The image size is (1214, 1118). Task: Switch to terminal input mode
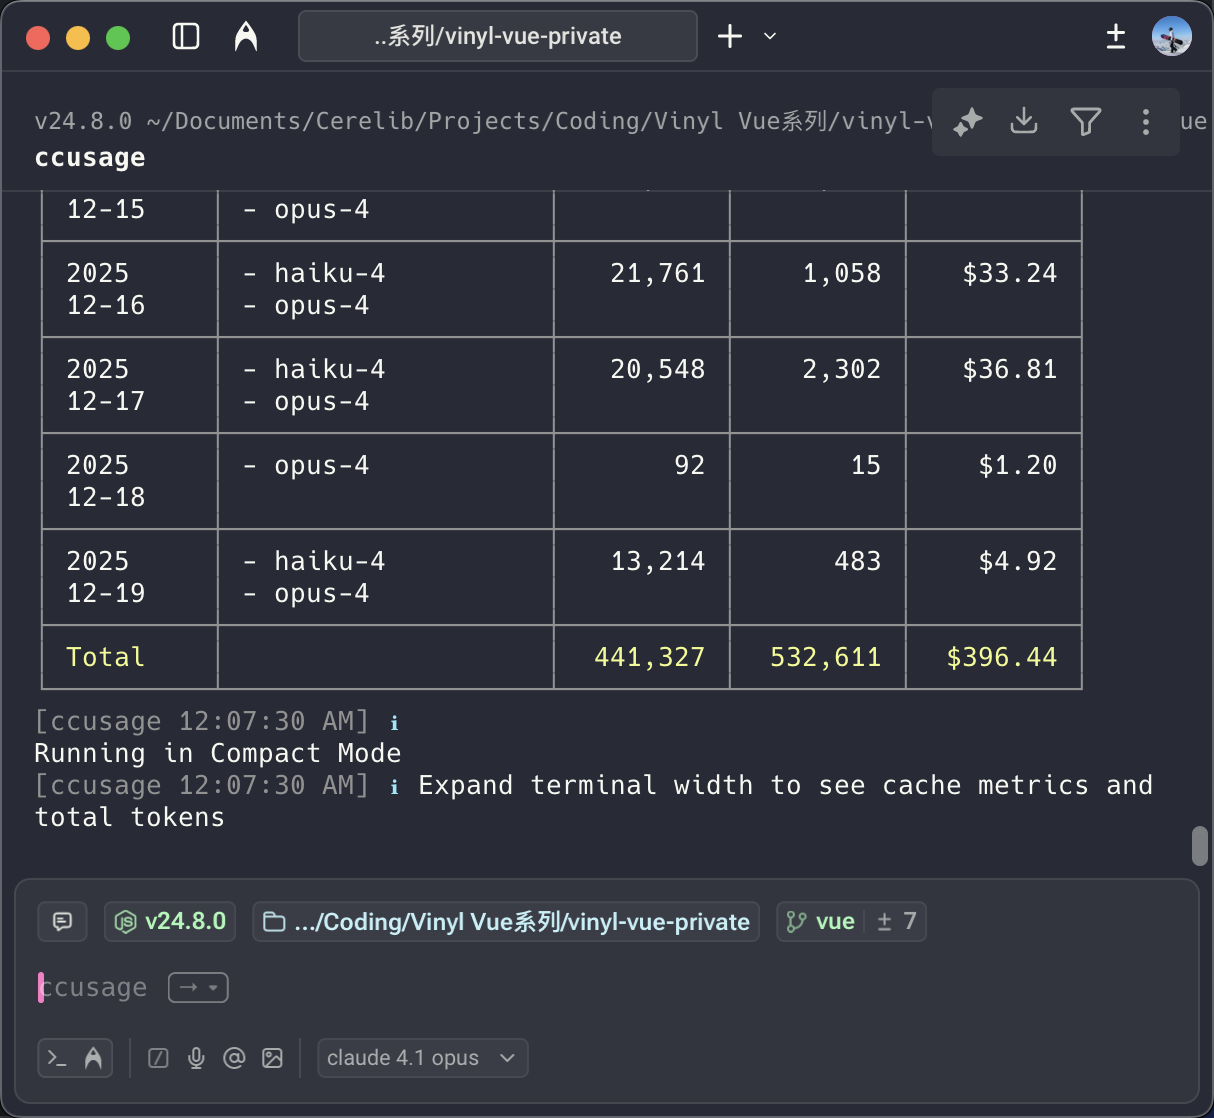click(x=57, y=1058)
